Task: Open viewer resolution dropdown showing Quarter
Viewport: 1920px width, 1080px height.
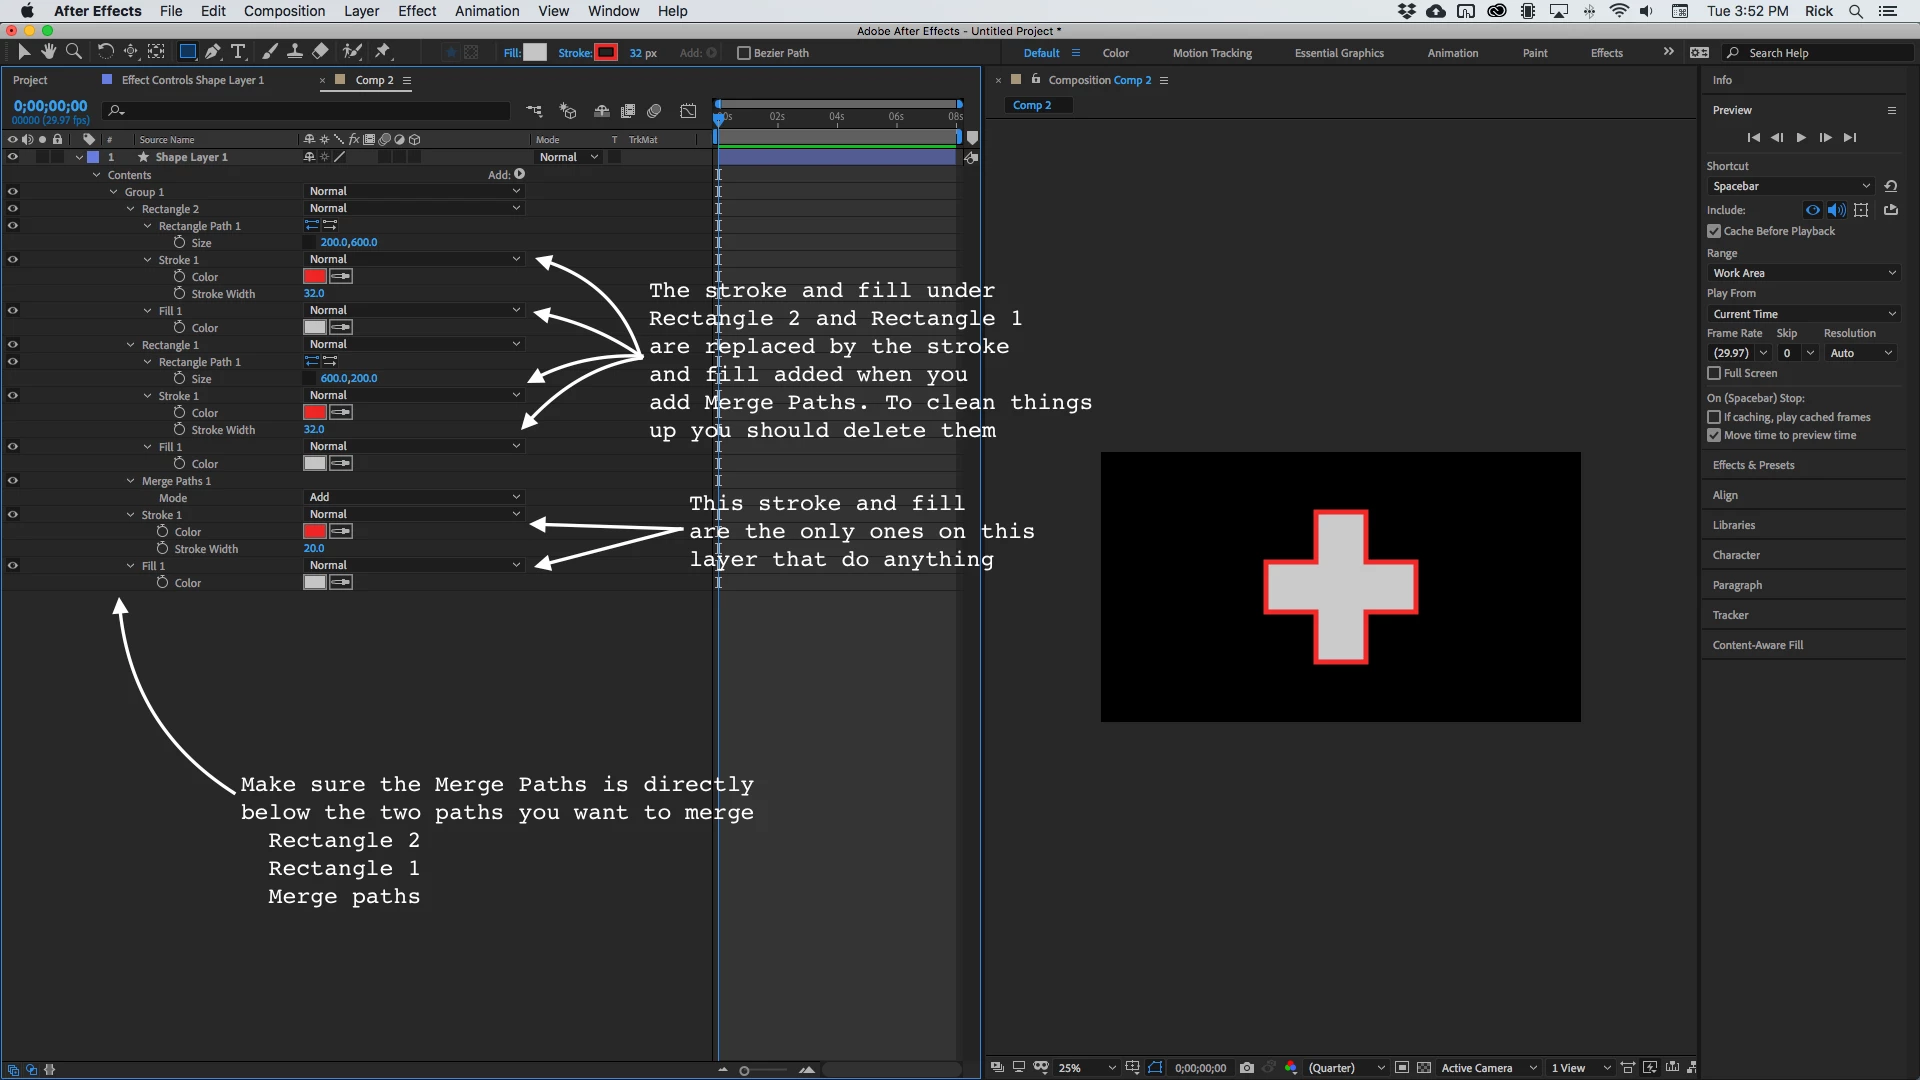Action: click(x=1346, y=1068)
